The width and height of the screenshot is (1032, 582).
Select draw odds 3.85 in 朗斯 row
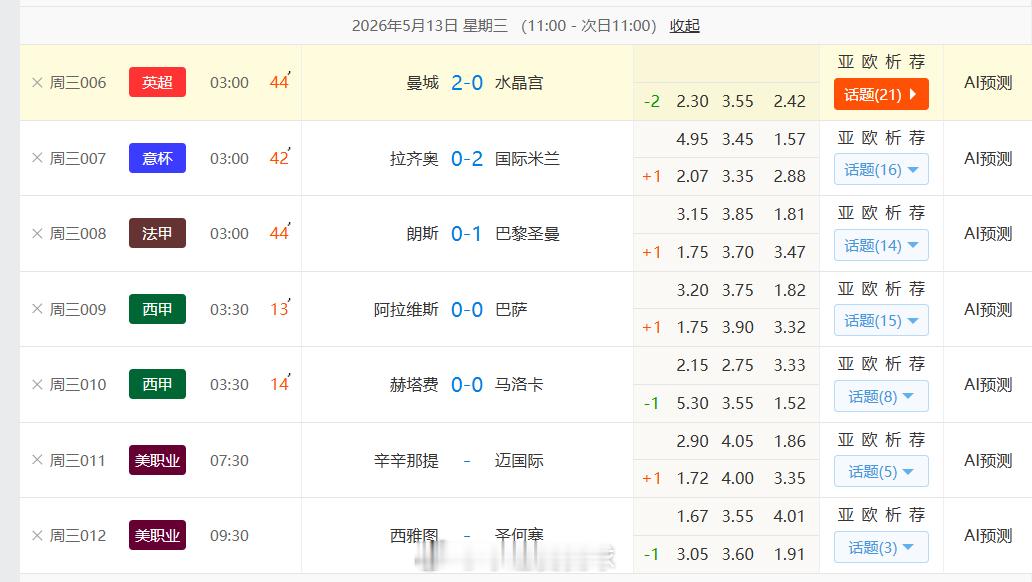click(x=737, y=214)
